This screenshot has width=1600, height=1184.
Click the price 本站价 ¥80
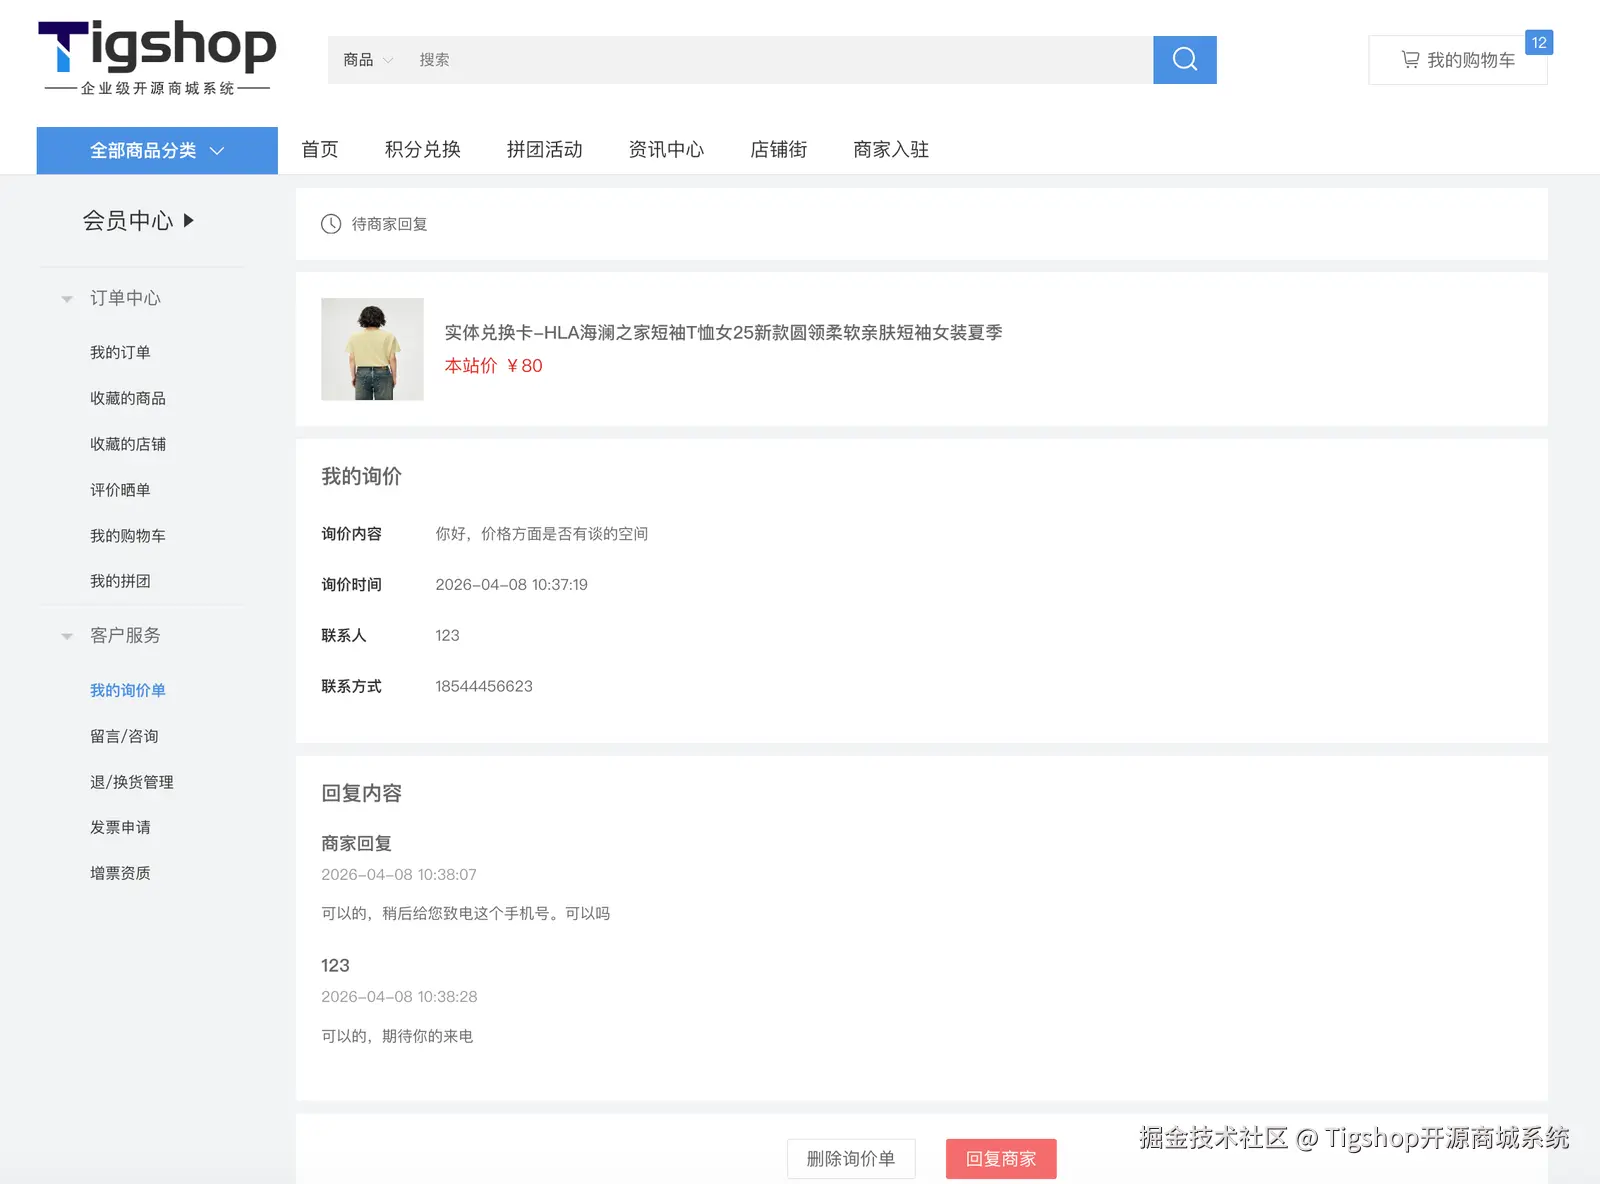tap(494, 366)
